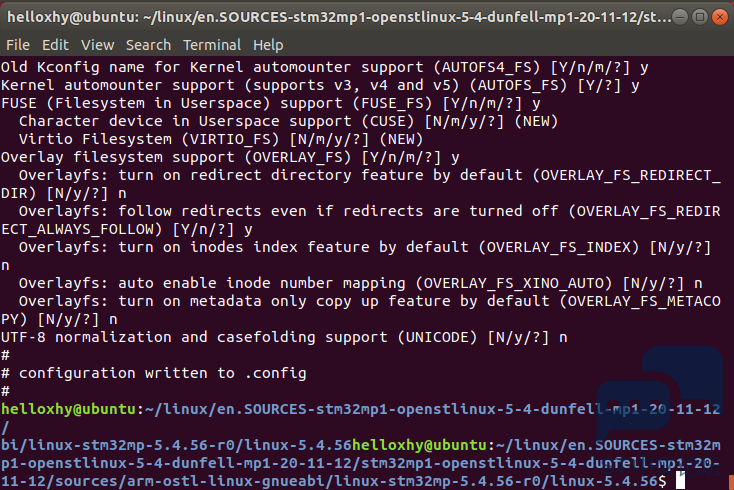
Task: Open the File menu
Action: point(18,45)
